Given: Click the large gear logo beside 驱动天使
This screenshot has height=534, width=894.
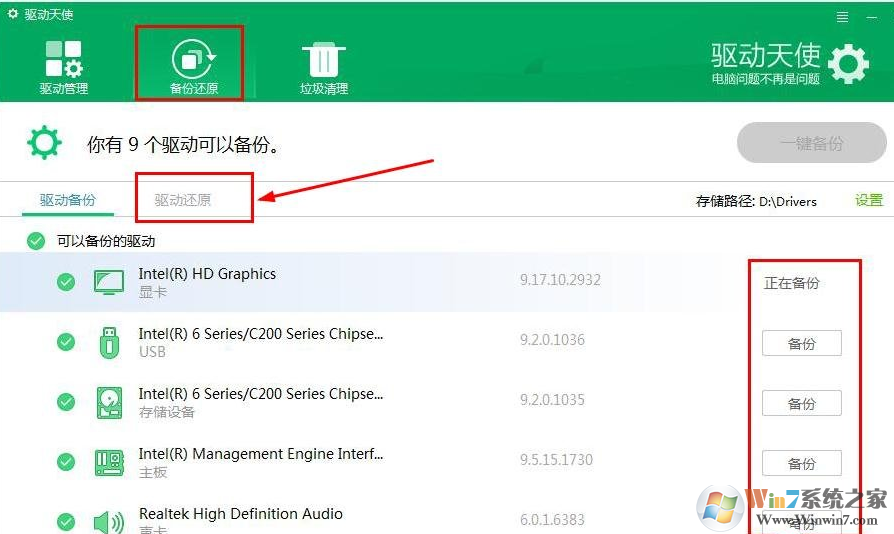Looking at the screenshot, I should [848, 64].
